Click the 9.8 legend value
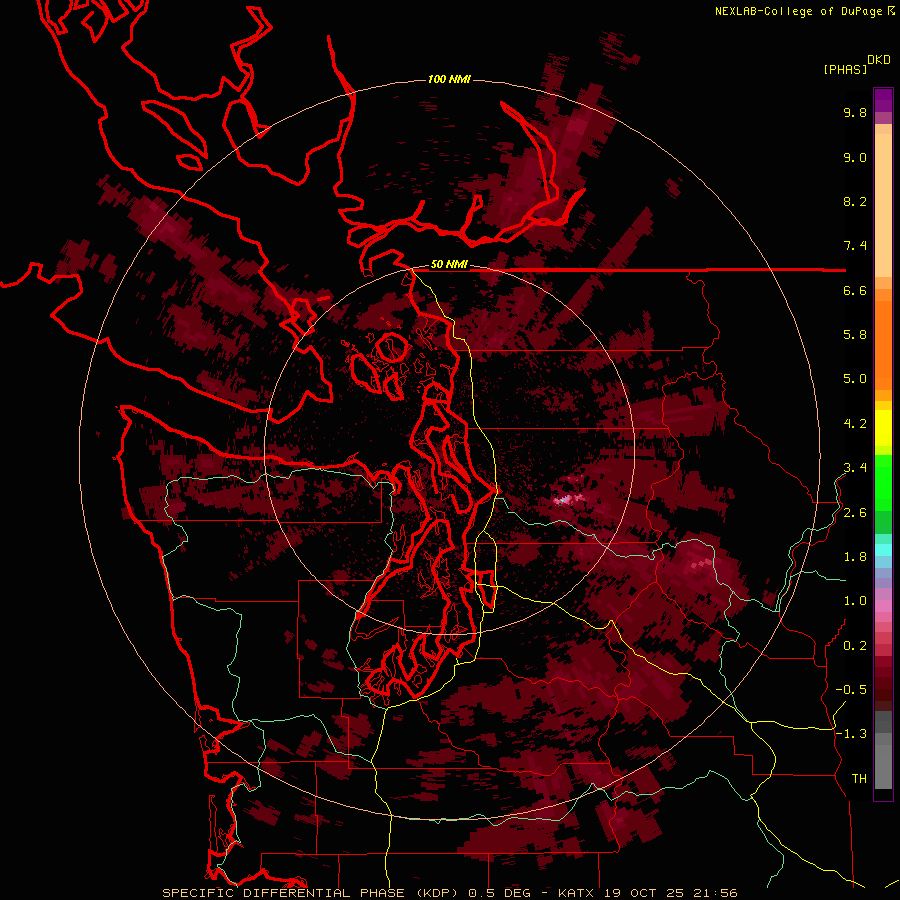900x900 pixels. tap(855, 112)
